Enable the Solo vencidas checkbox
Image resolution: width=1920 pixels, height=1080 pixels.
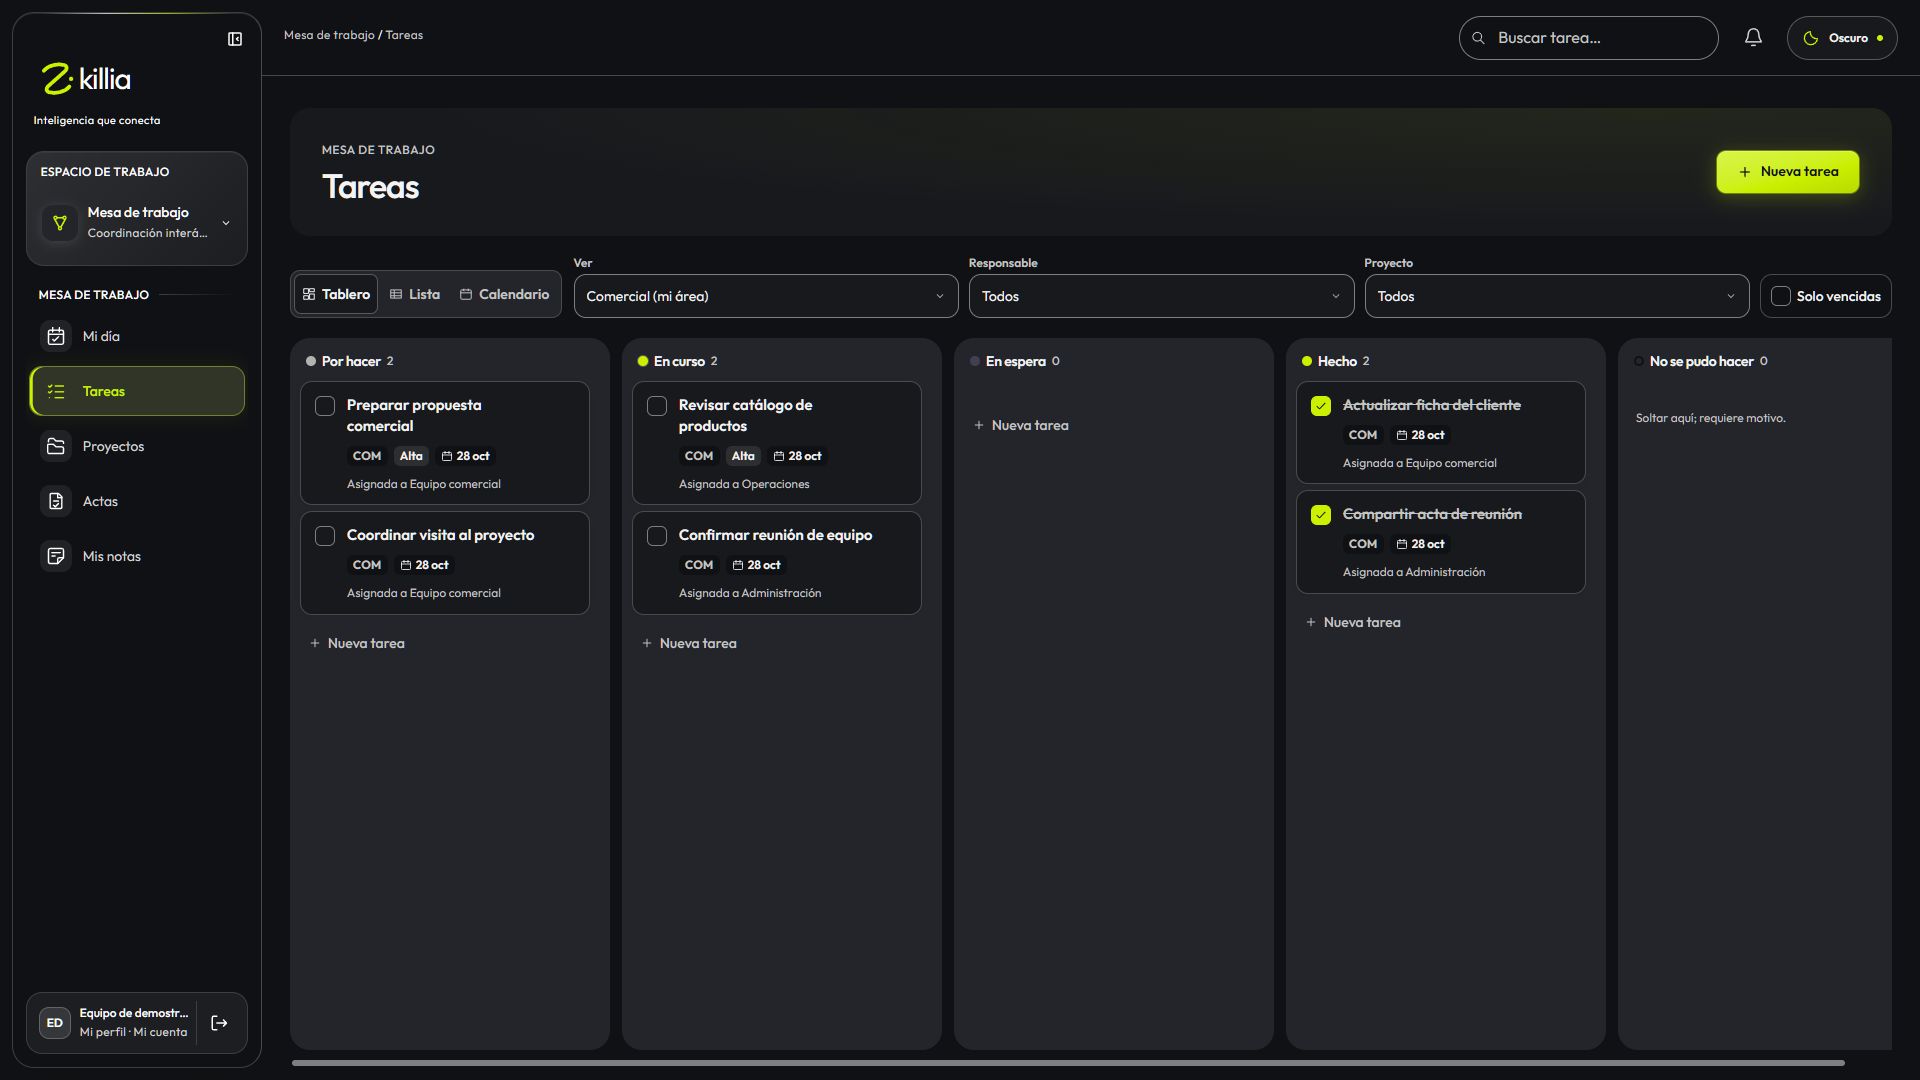coord(1781,296)
